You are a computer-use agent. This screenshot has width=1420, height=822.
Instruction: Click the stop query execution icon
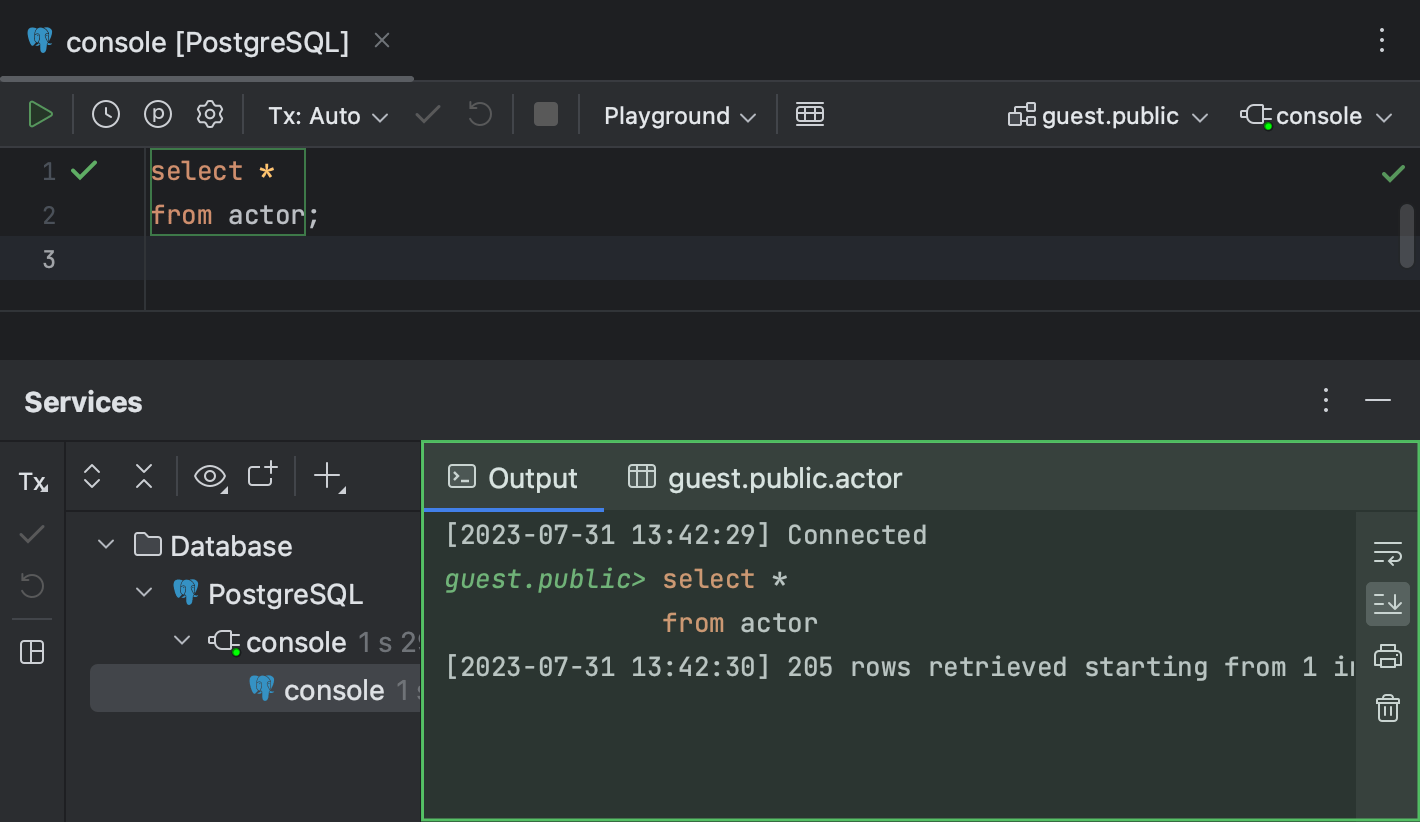point(545,114)
